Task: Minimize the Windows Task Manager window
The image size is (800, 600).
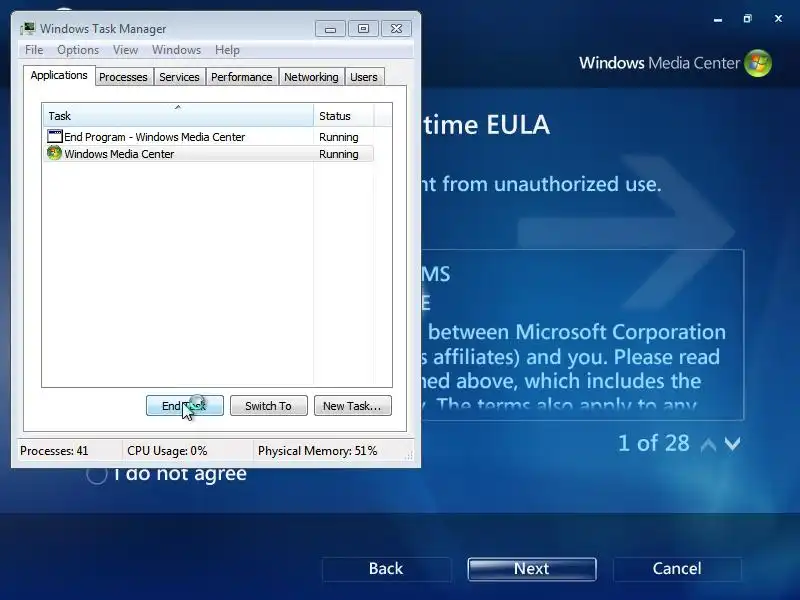Action: (x=330, y=29)
